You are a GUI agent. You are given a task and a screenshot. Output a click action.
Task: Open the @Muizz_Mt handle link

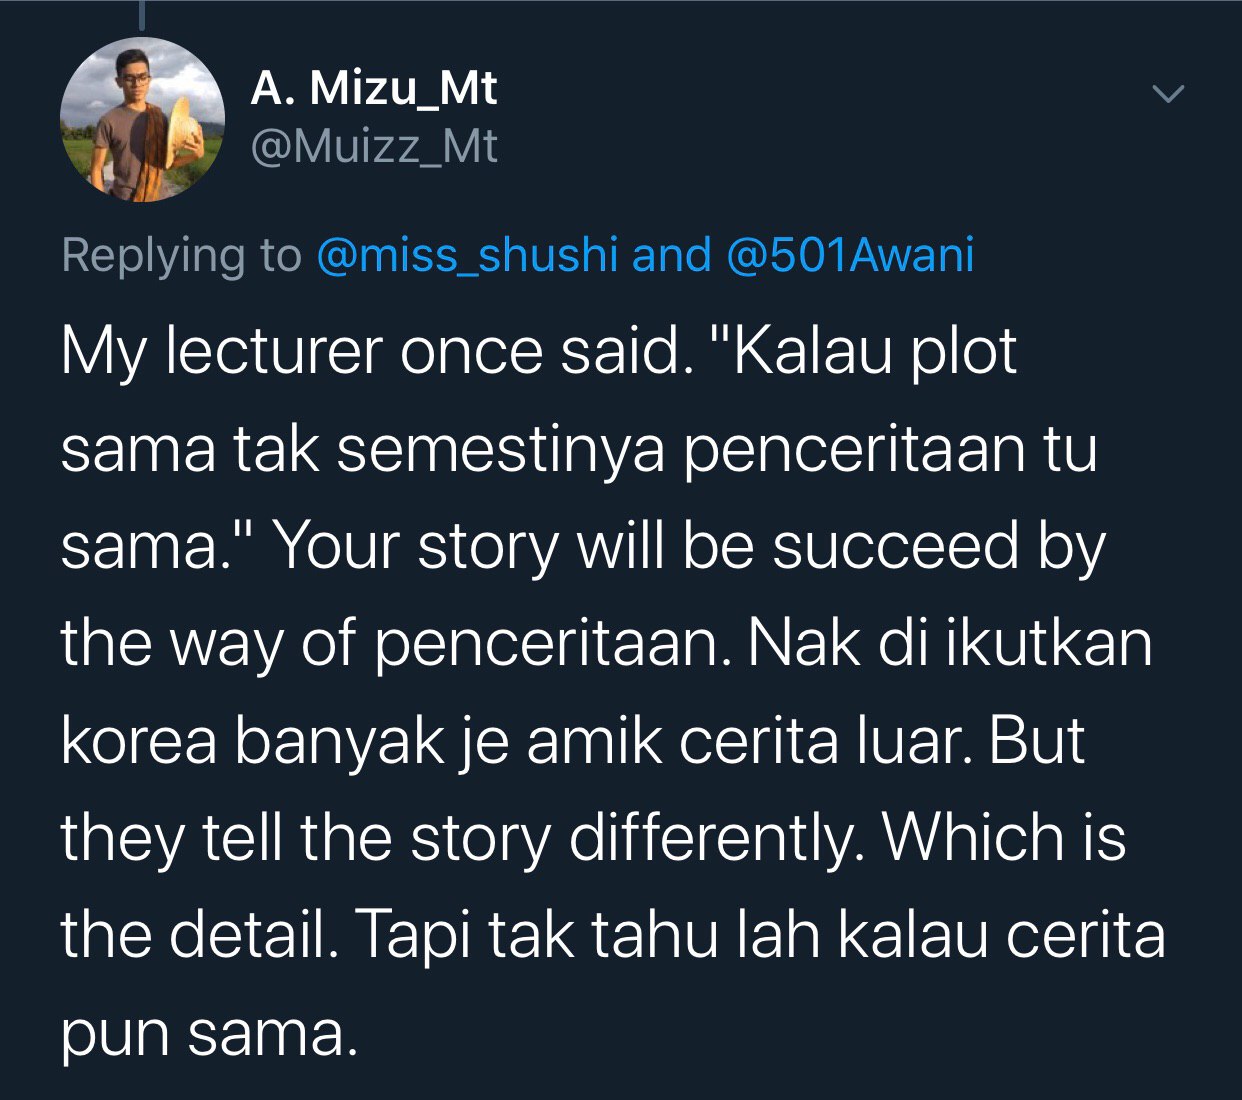373,147
